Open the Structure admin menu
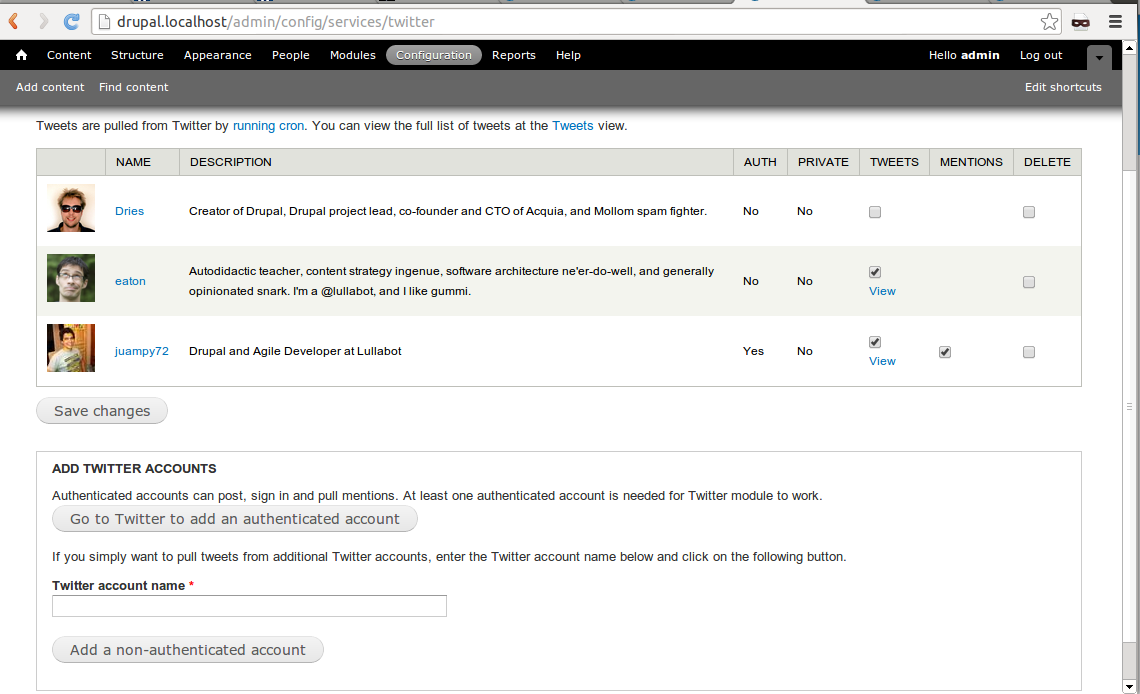The image size is (1140, 694). pyautogui.click(x=137, y=55)
